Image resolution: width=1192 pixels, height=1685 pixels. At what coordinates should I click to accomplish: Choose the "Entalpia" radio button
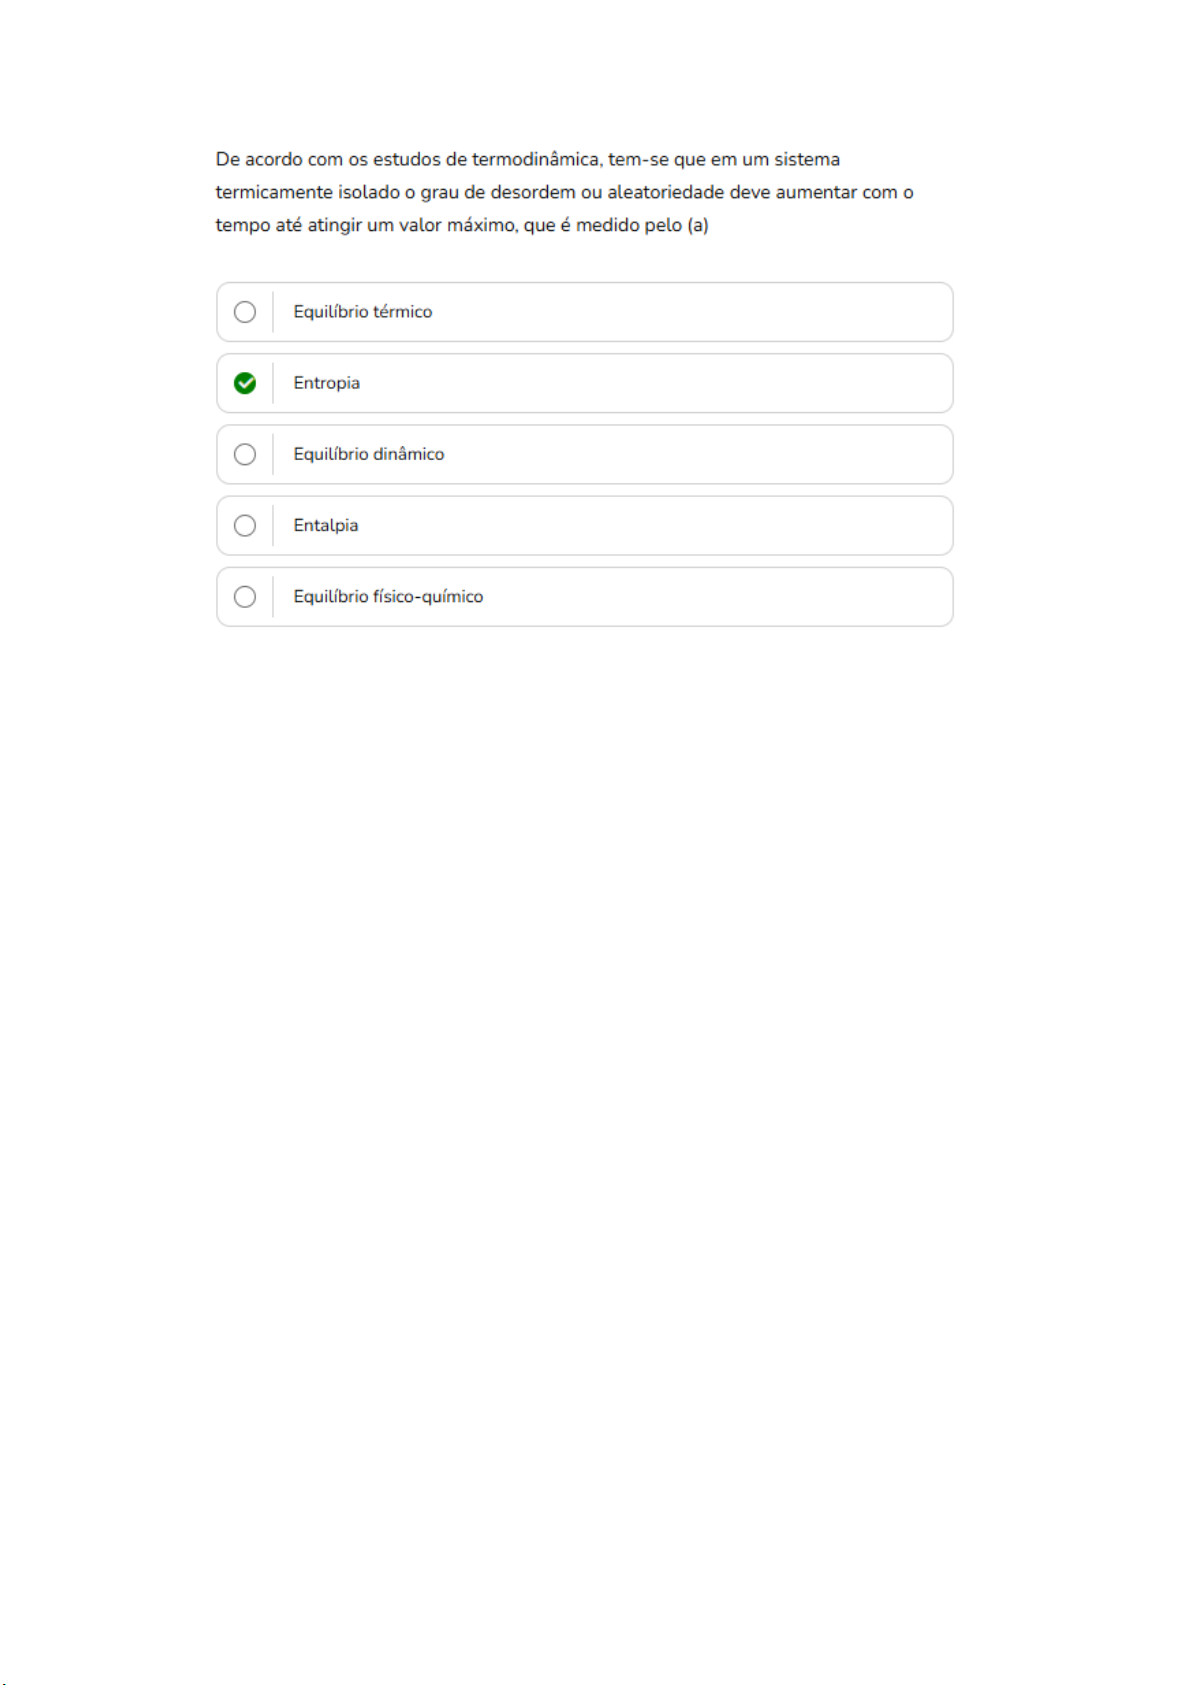point(245,525)
